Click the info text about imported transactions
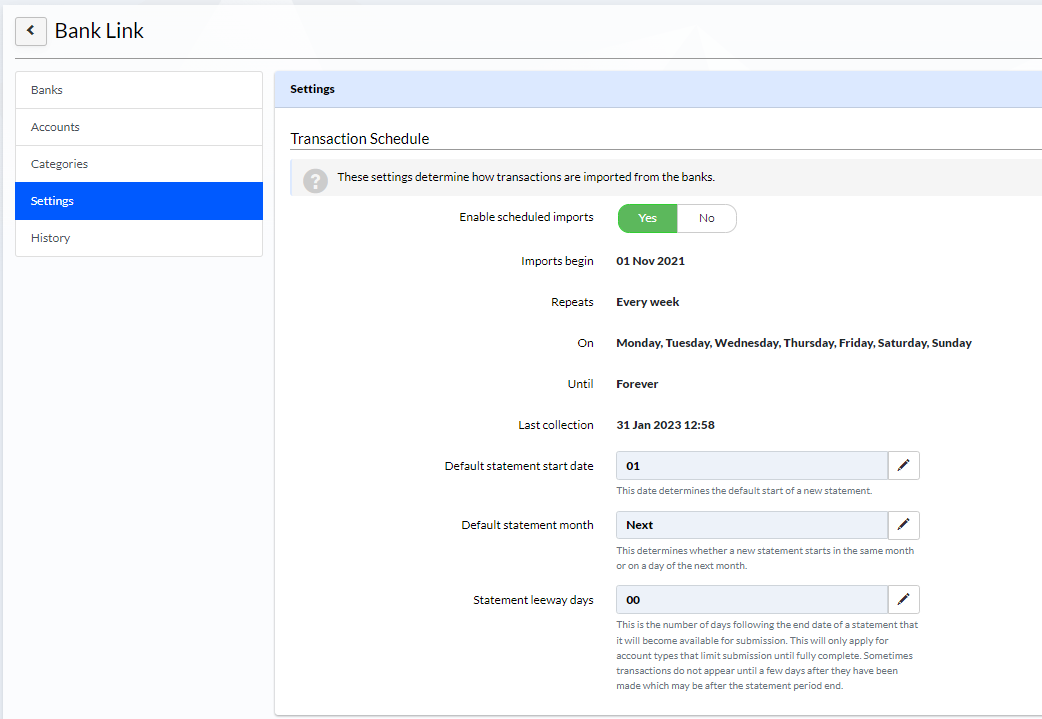This screenshot has height=719, width=1042. 526,177
